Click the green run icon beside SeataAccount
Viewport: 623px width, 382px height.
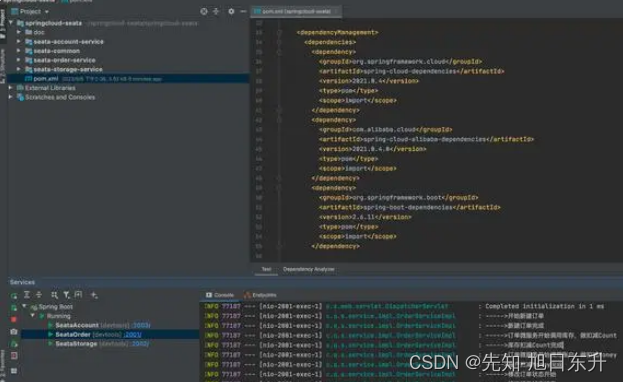50,325
